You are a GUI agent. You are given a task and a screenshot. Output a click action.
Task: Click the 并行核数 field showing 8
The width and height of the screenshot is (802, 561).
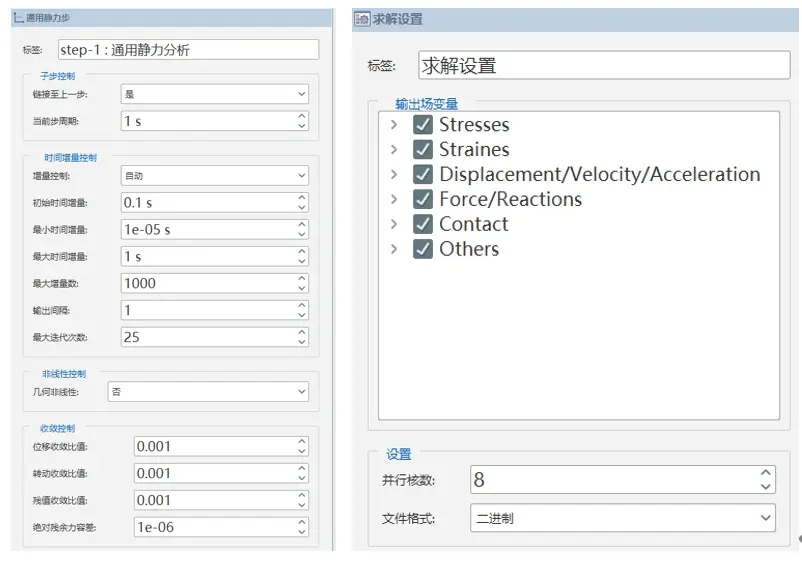point(623,480)
